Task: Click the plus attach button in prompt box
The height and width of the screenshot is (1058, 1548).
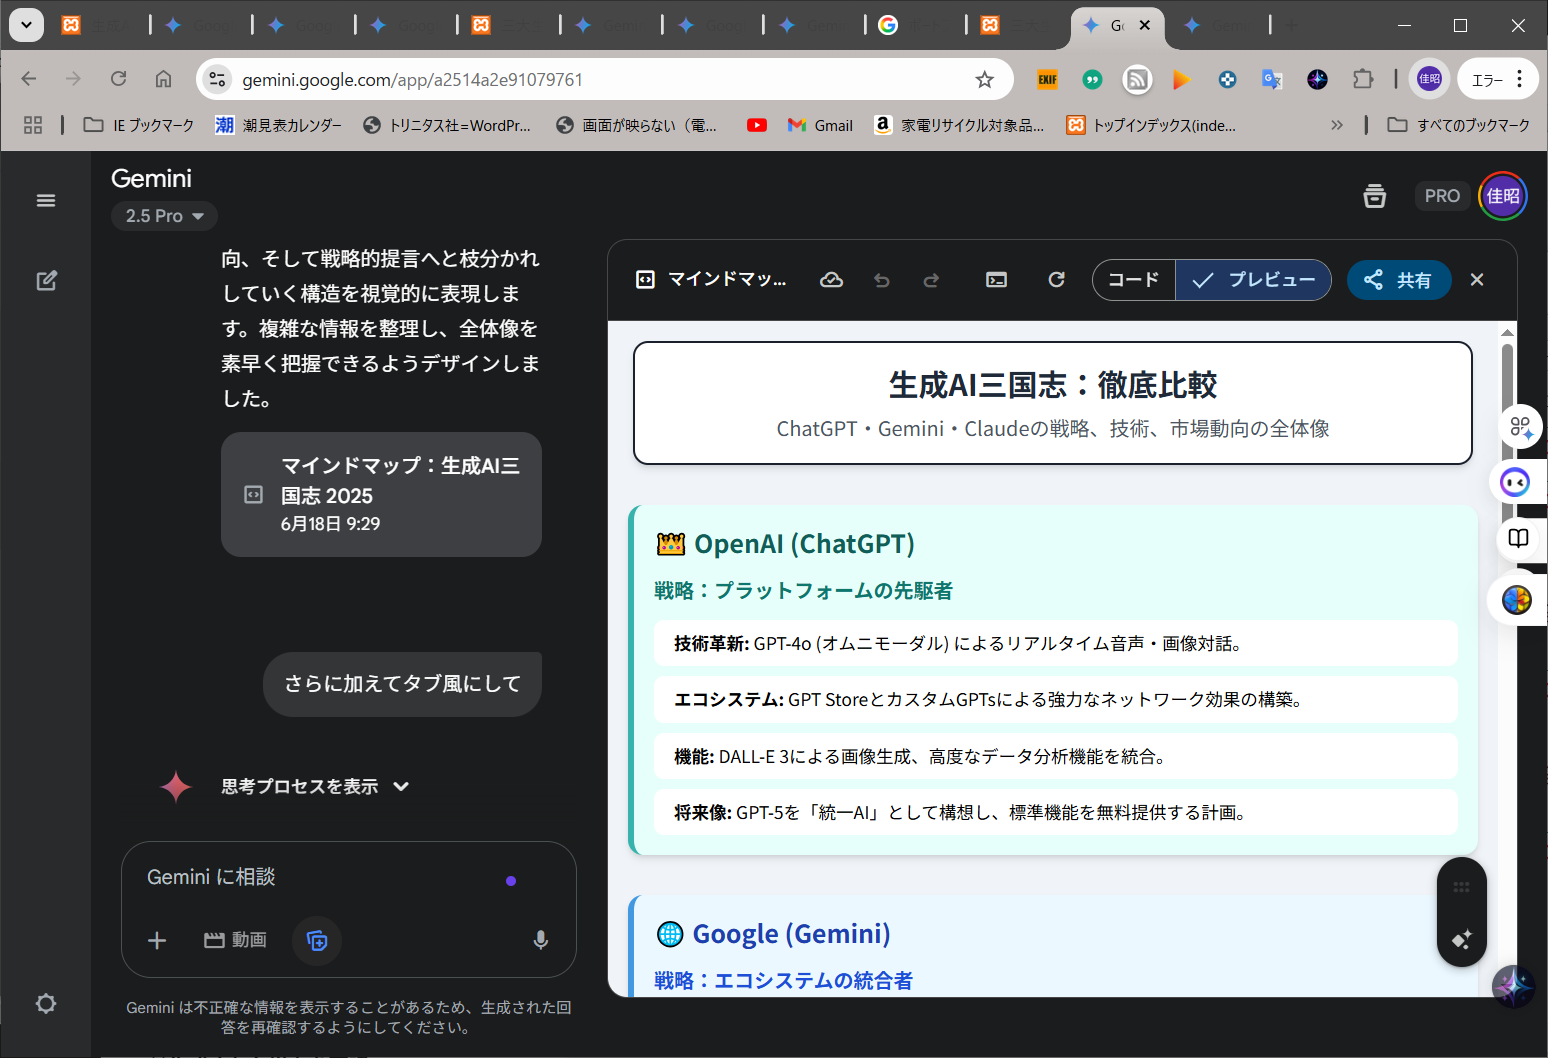Action: point(157,940)
